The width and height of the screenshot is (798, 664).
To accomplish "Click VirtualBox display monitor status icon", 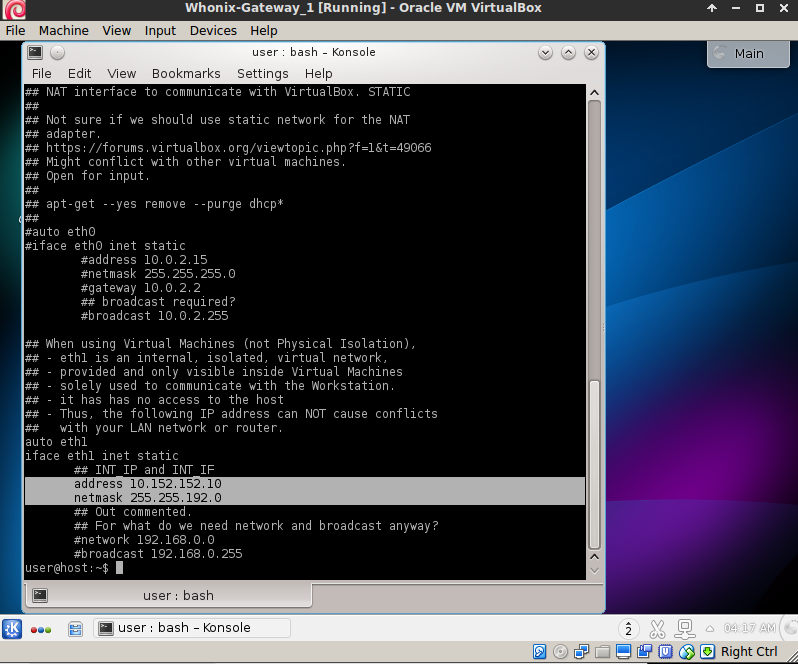I will pos(623,651).
